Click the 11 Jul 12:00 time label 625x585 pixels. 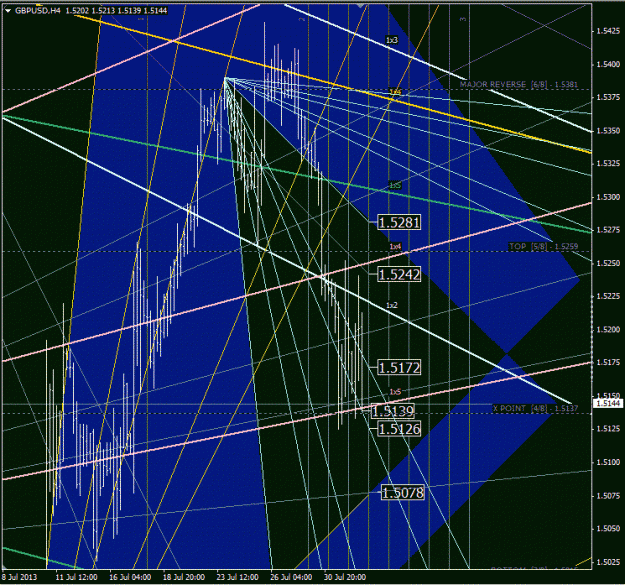[x=77, y=577]
